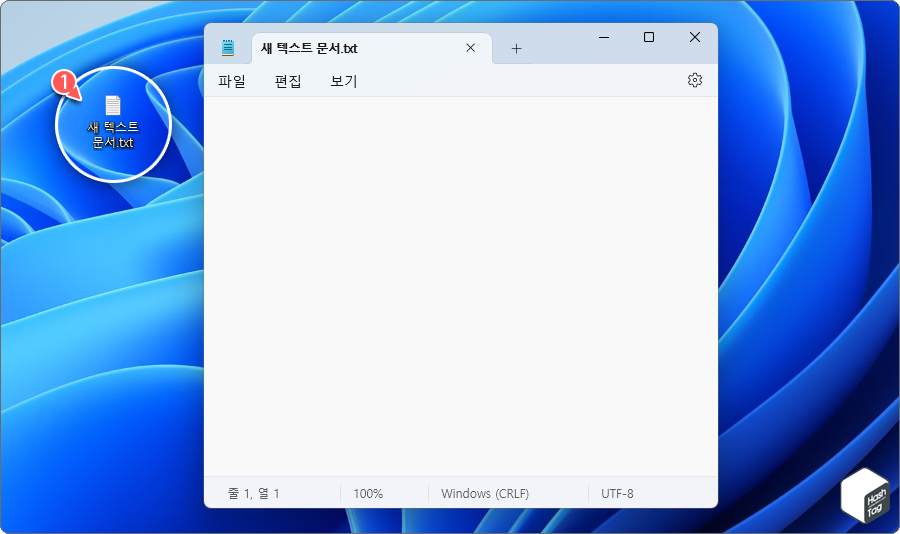Click the Notepad app icon in title bar

[228, 48]
